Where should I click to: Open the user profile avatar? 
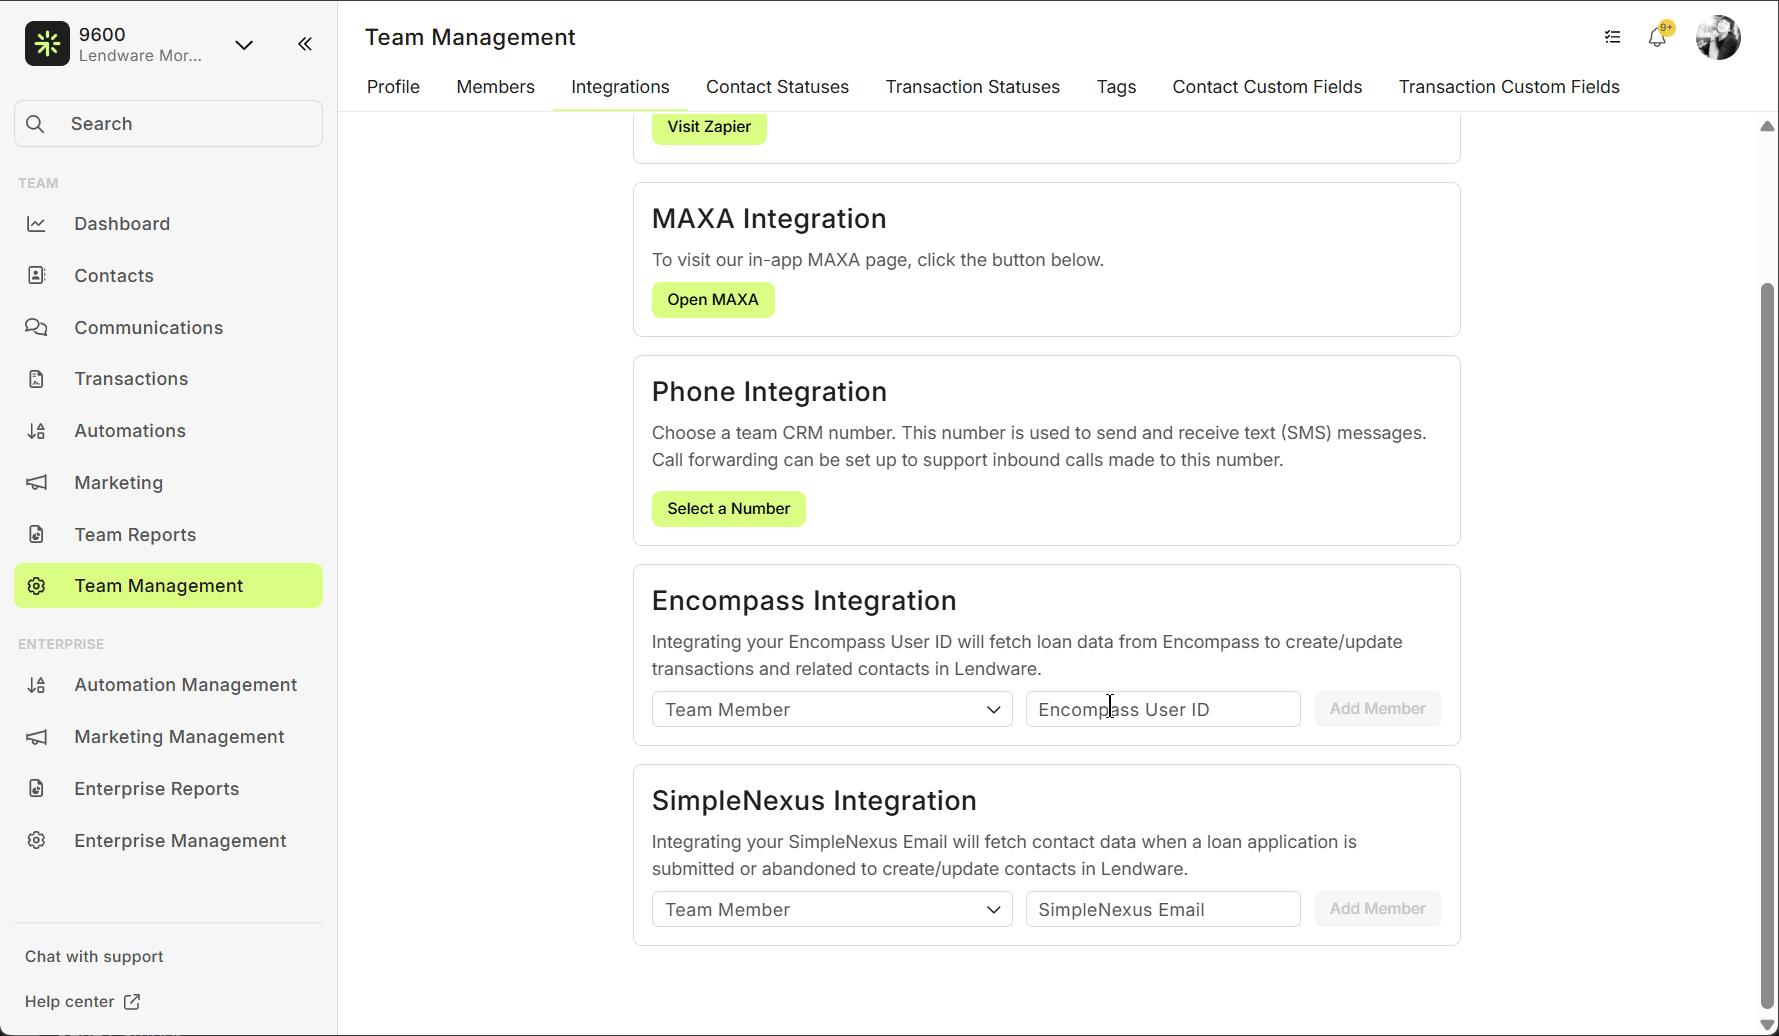pos(1718,38)
